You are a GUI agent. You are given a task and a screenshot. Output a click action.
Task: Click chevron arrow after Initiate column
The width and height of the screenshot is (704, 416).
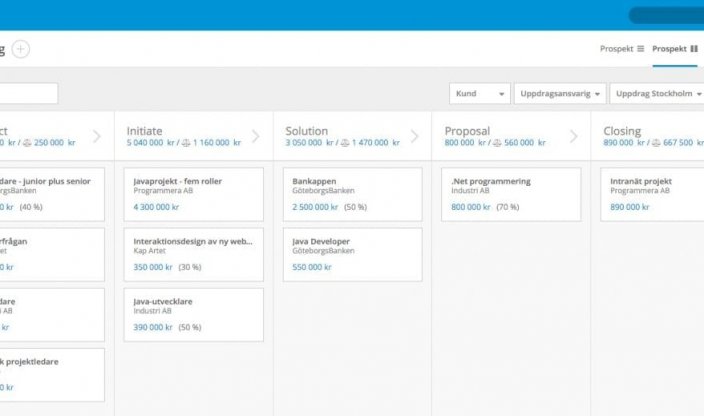255,137
